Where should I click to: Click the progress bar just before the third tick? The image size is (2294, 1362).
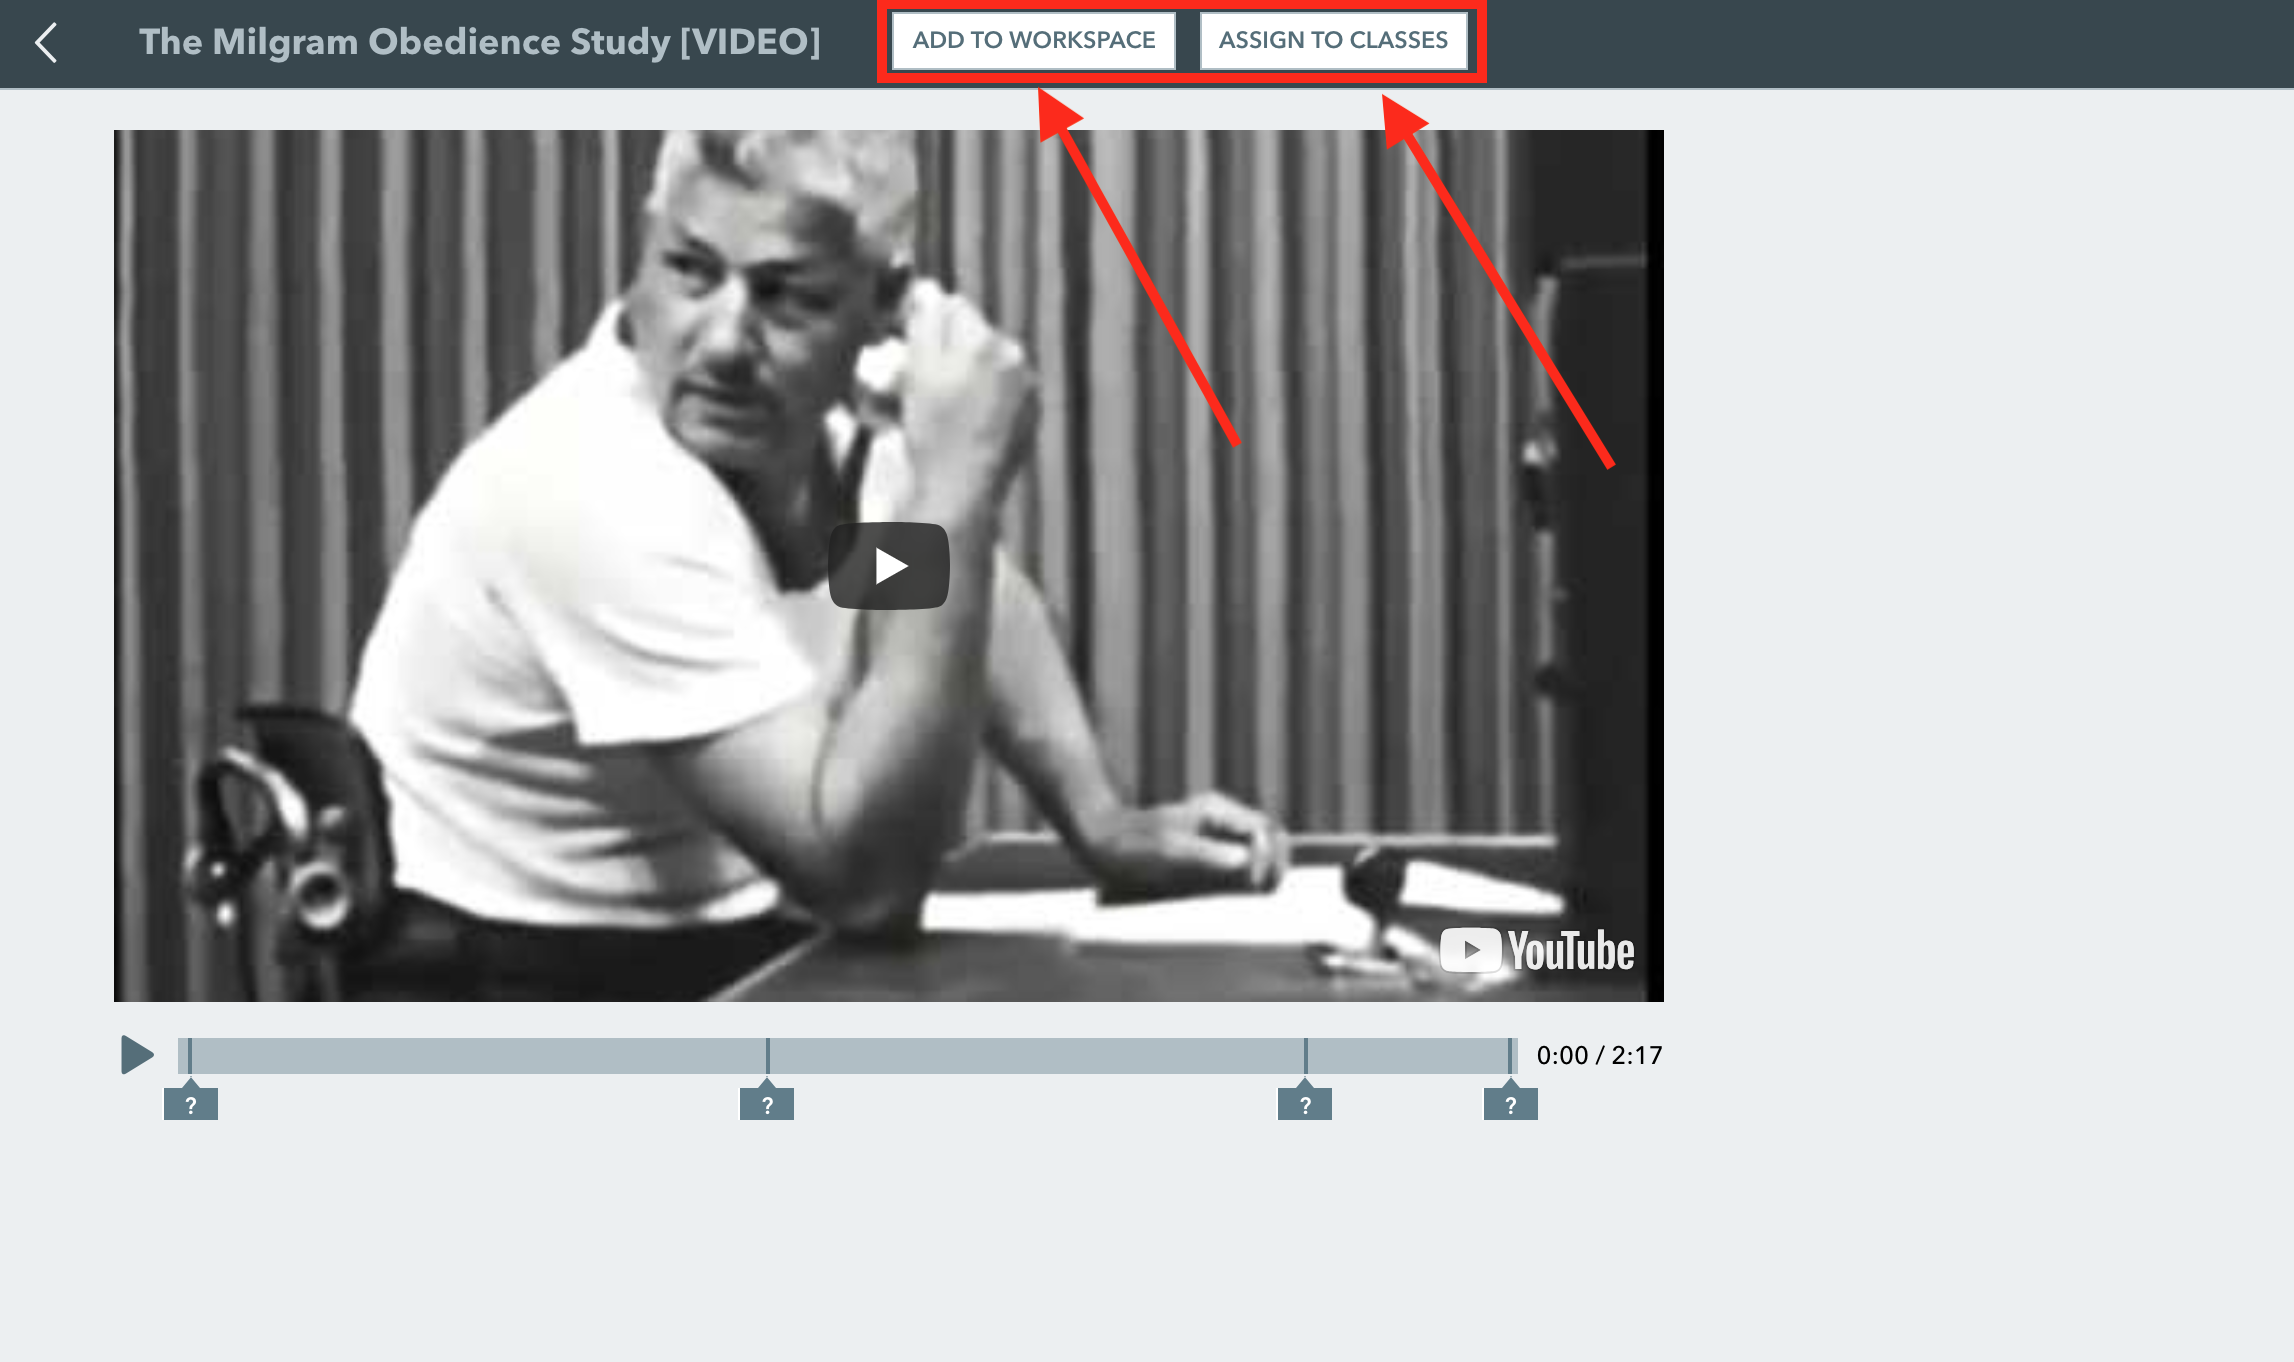click(x=1290, y=1056)
